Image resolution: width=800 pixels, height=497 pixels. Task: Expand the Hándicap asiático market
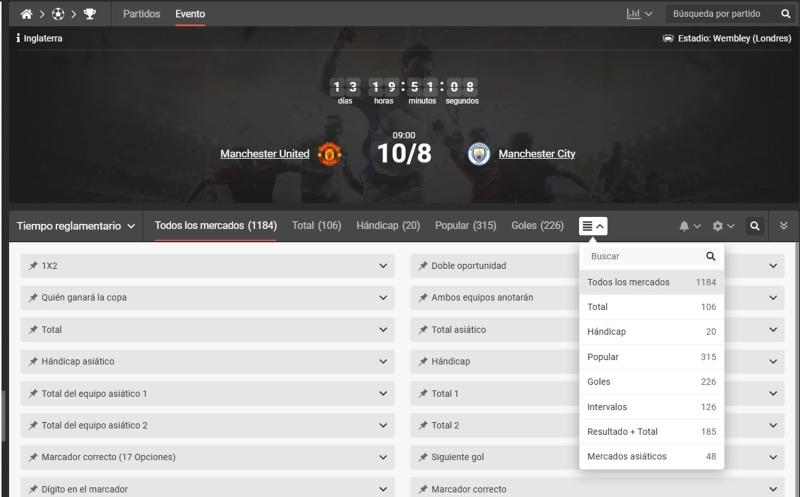(207, 361)
